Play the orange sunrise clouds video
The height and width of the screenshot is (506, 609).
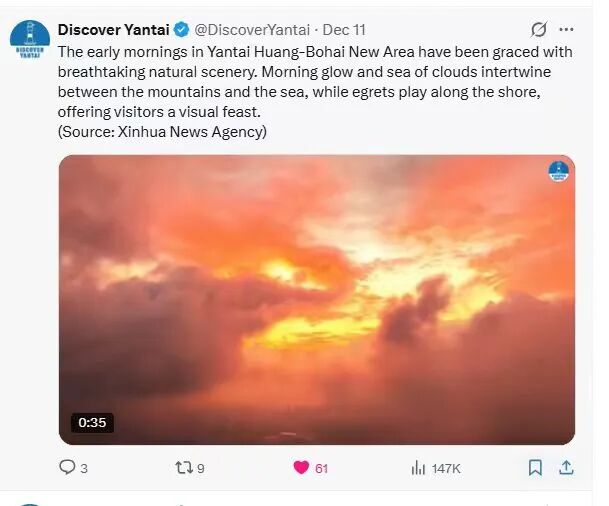pos(316,300)
